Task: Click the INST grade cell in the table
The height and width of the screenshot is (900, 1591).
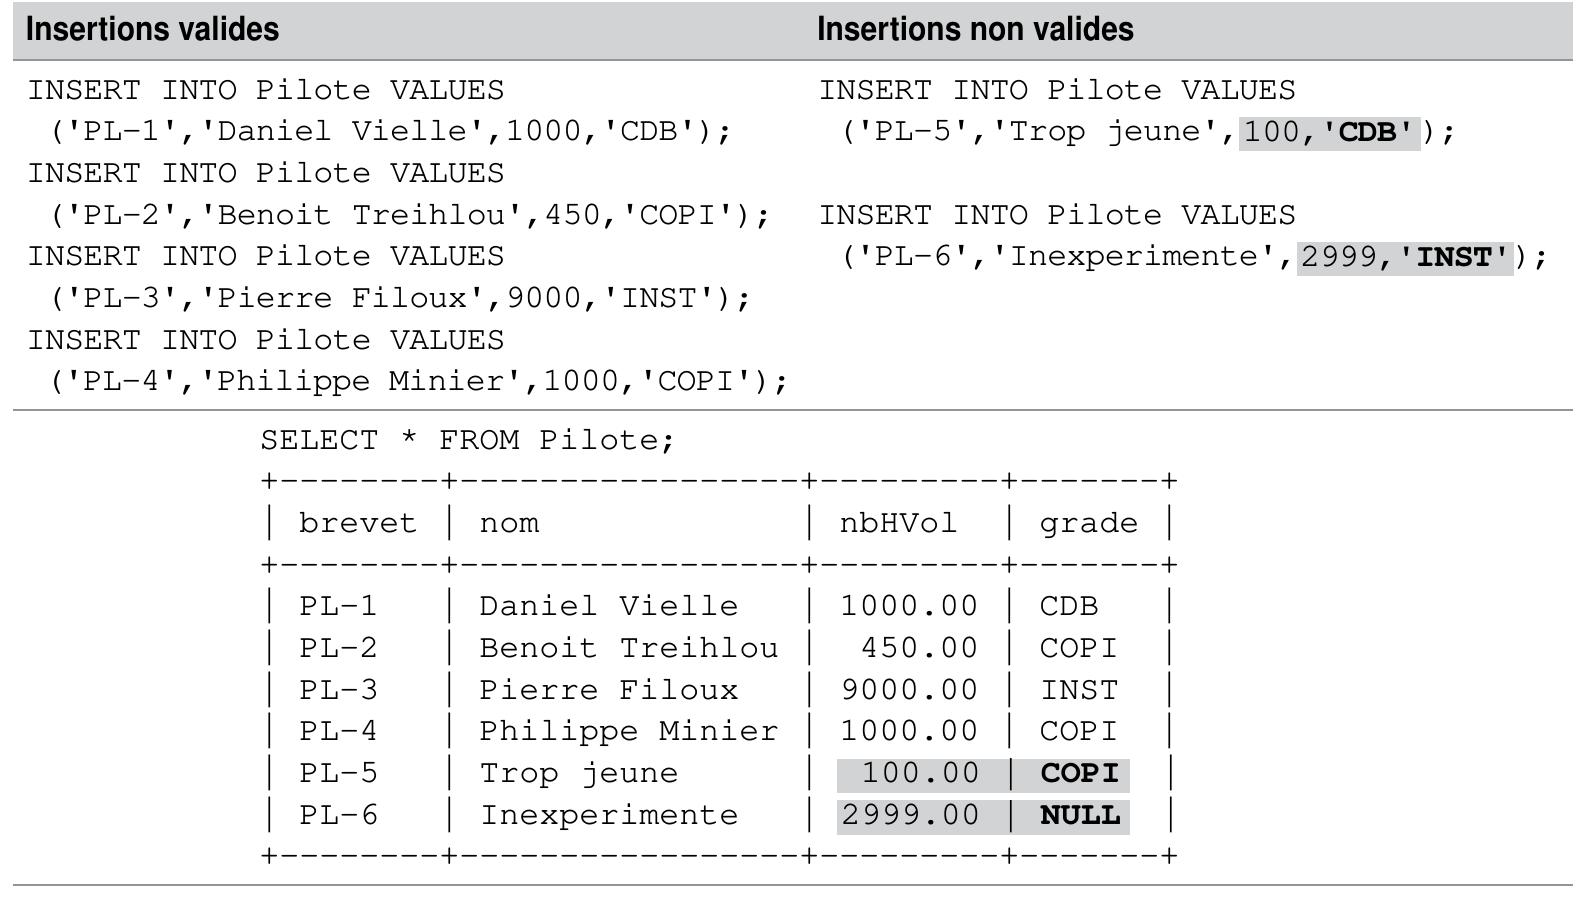Action: point(1079,690)
